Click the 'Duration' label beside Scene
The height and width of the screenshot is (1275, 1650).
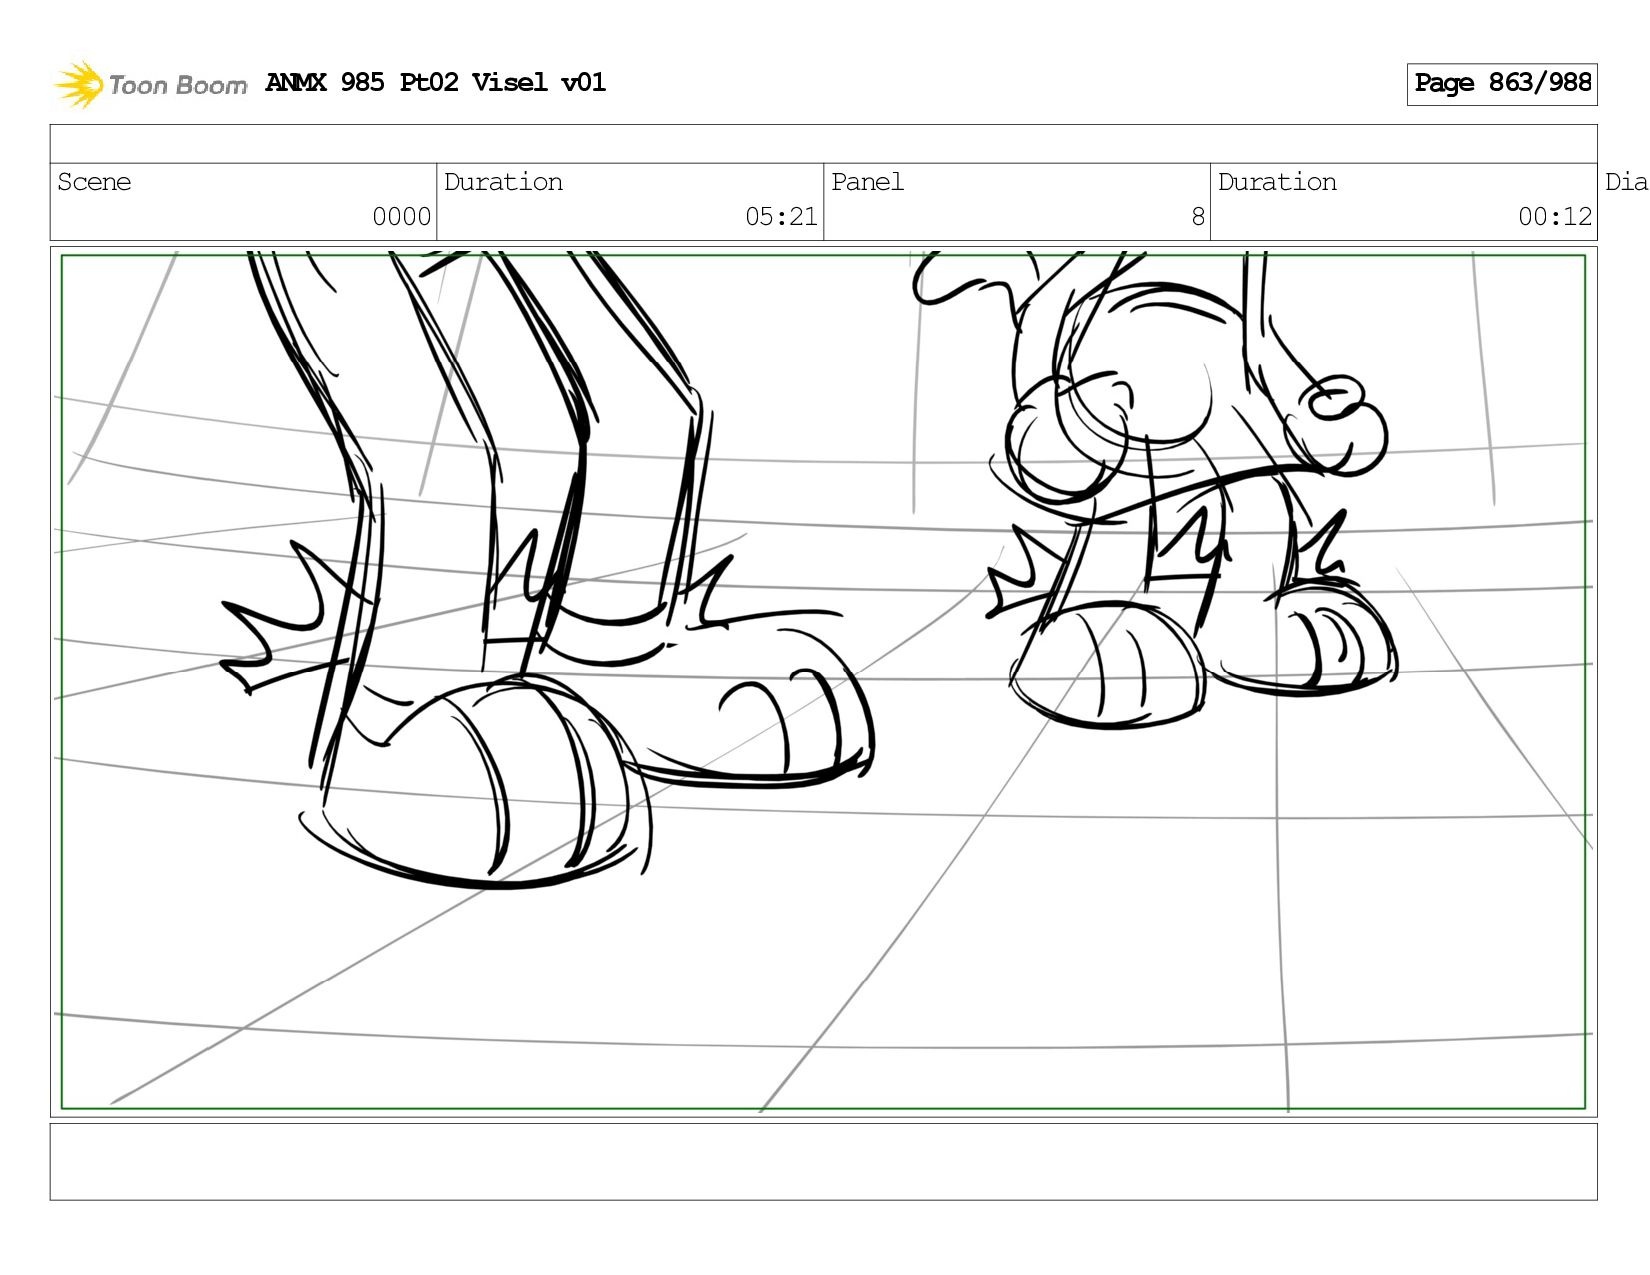(x=503, y=182)
